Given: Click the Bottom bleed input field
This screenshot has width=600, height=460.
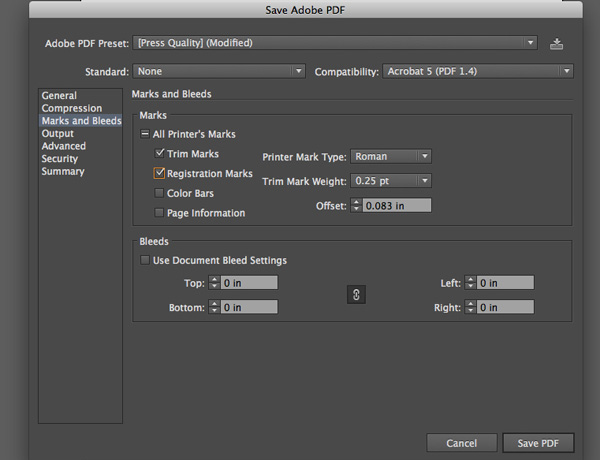Looking at the screenshot, I should (x=249, y=307).
